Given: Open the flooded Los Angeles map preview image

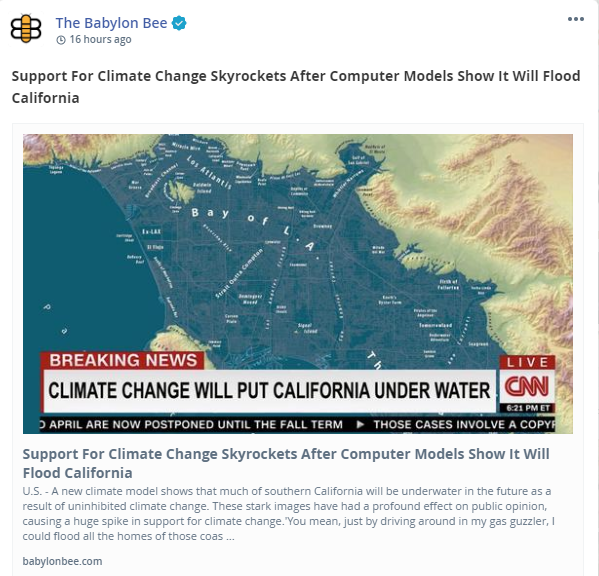Looking at the screenshot, I should 298,283.
